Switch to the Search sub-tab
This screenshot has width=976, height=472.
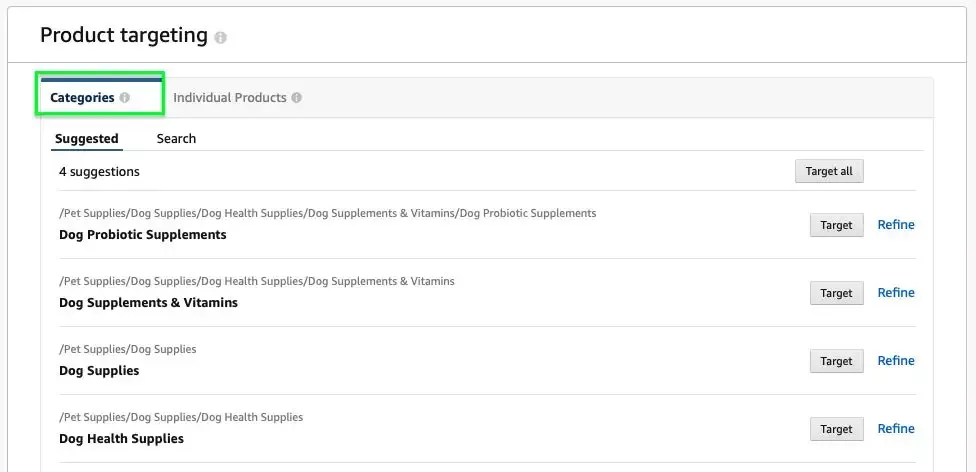point(176,139)
